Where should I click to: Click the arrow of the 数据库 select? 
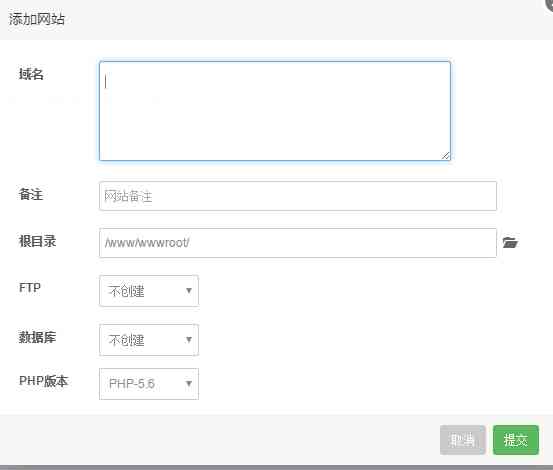189,340
